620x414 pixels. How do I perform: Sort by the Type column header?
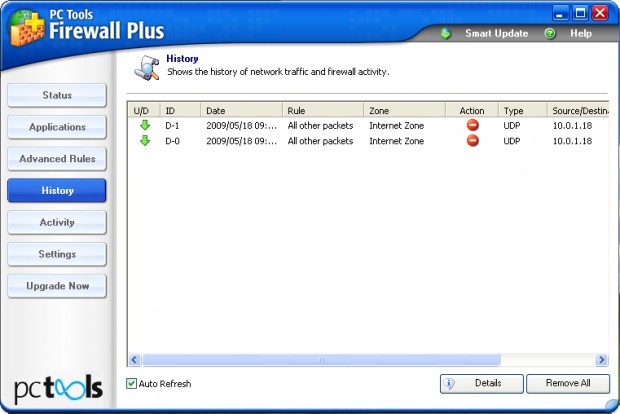(523, 110)
